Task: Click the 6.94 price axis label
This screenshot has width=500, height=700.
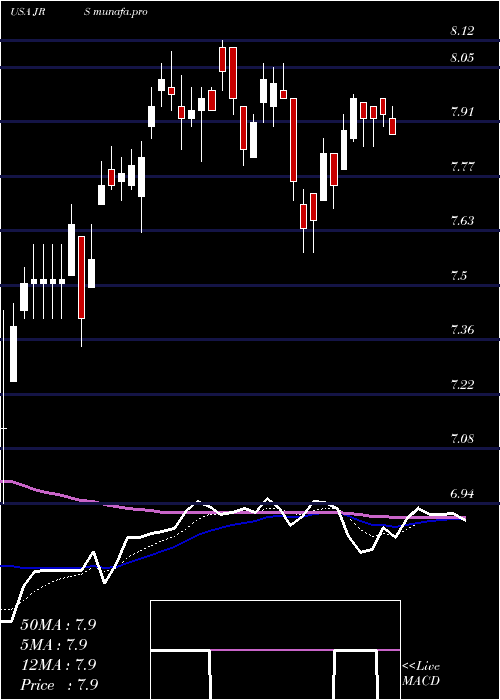Action: (462, 494)
